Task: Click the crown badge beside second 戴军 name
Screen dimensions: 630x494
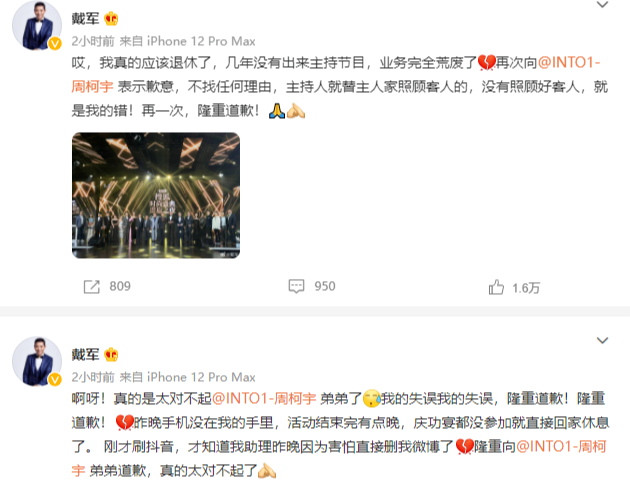Action: click(x=111, y=355)
